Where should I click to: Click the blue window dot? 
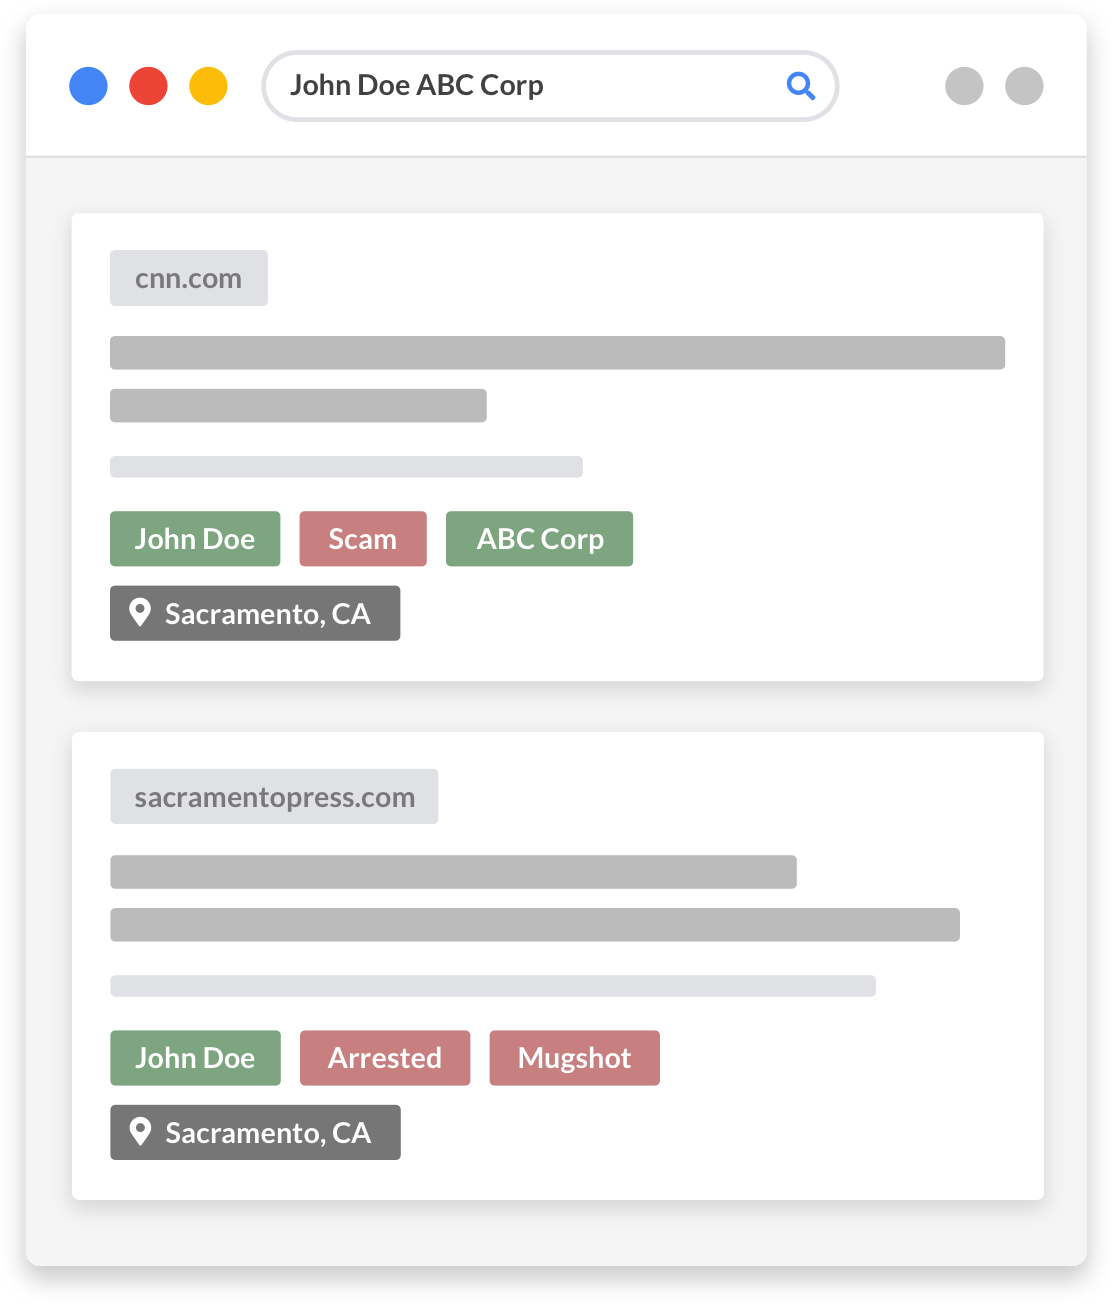tap(88, 86)
